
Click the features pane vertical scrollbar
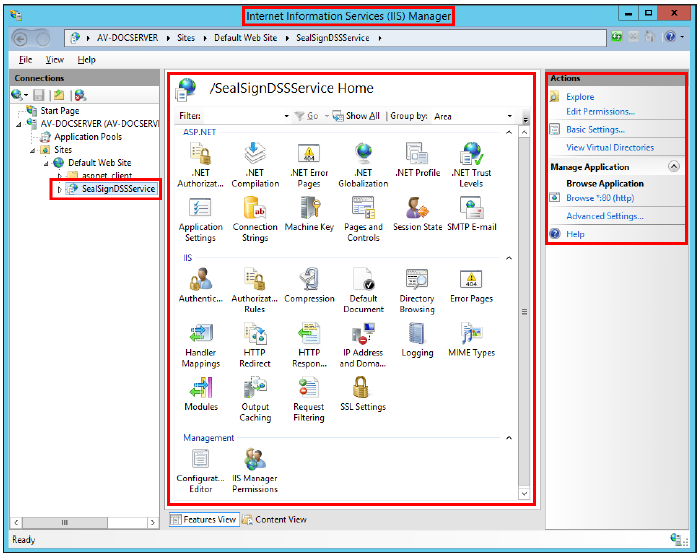point(524,310)
